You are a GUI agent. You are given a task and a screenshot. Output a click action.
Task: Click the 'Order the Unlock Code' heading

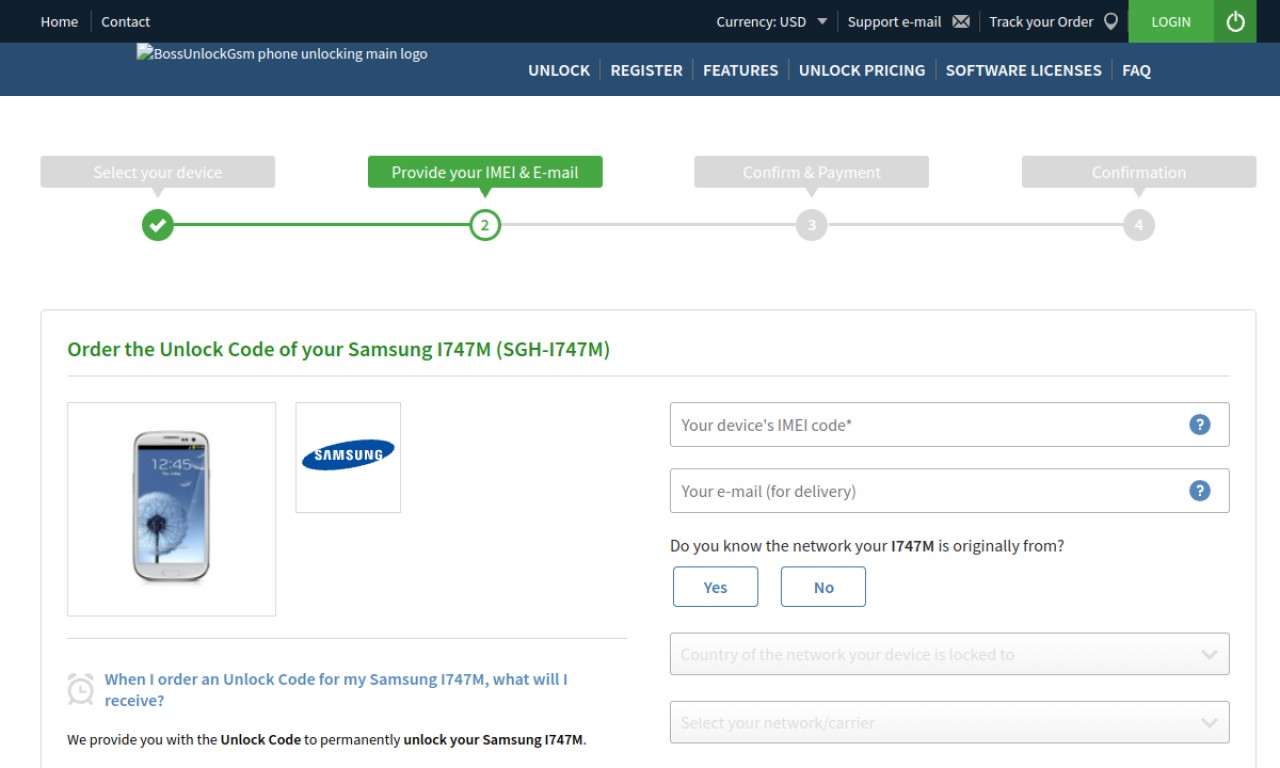(x=338, y=349)
